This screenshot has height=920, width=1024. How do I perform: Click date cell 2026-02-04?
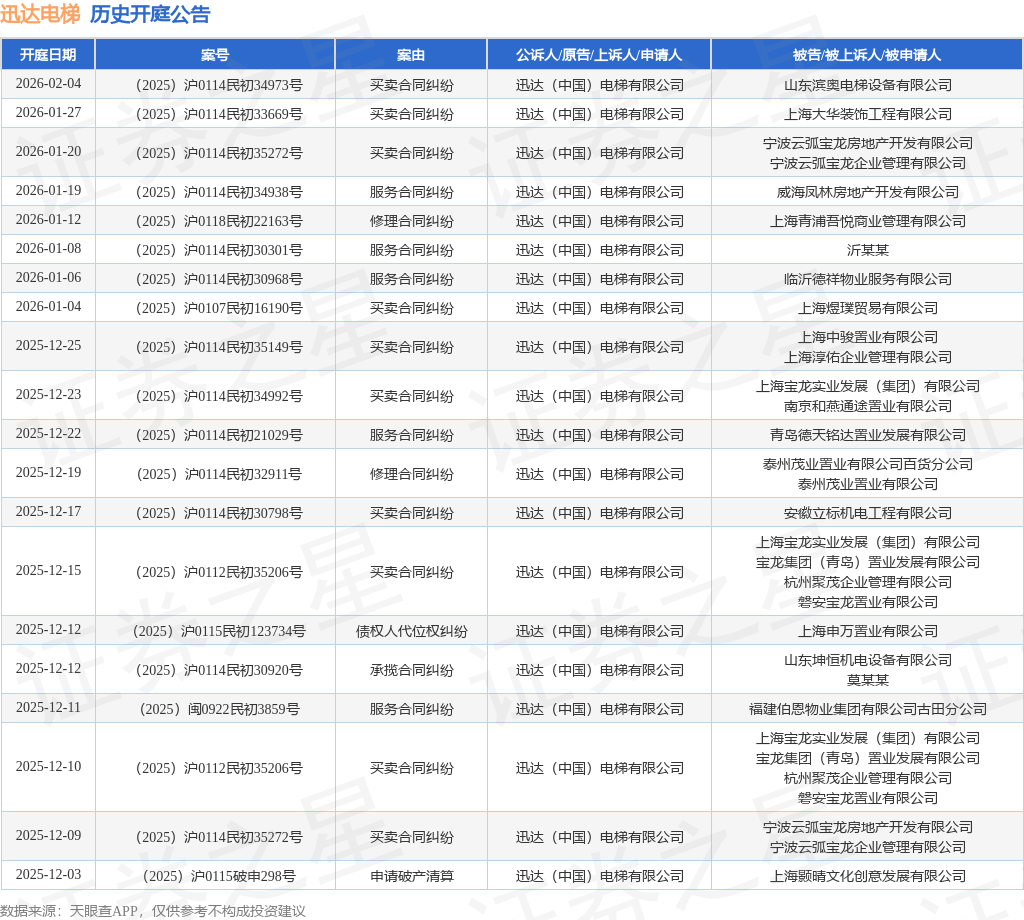tap(48, 84)
